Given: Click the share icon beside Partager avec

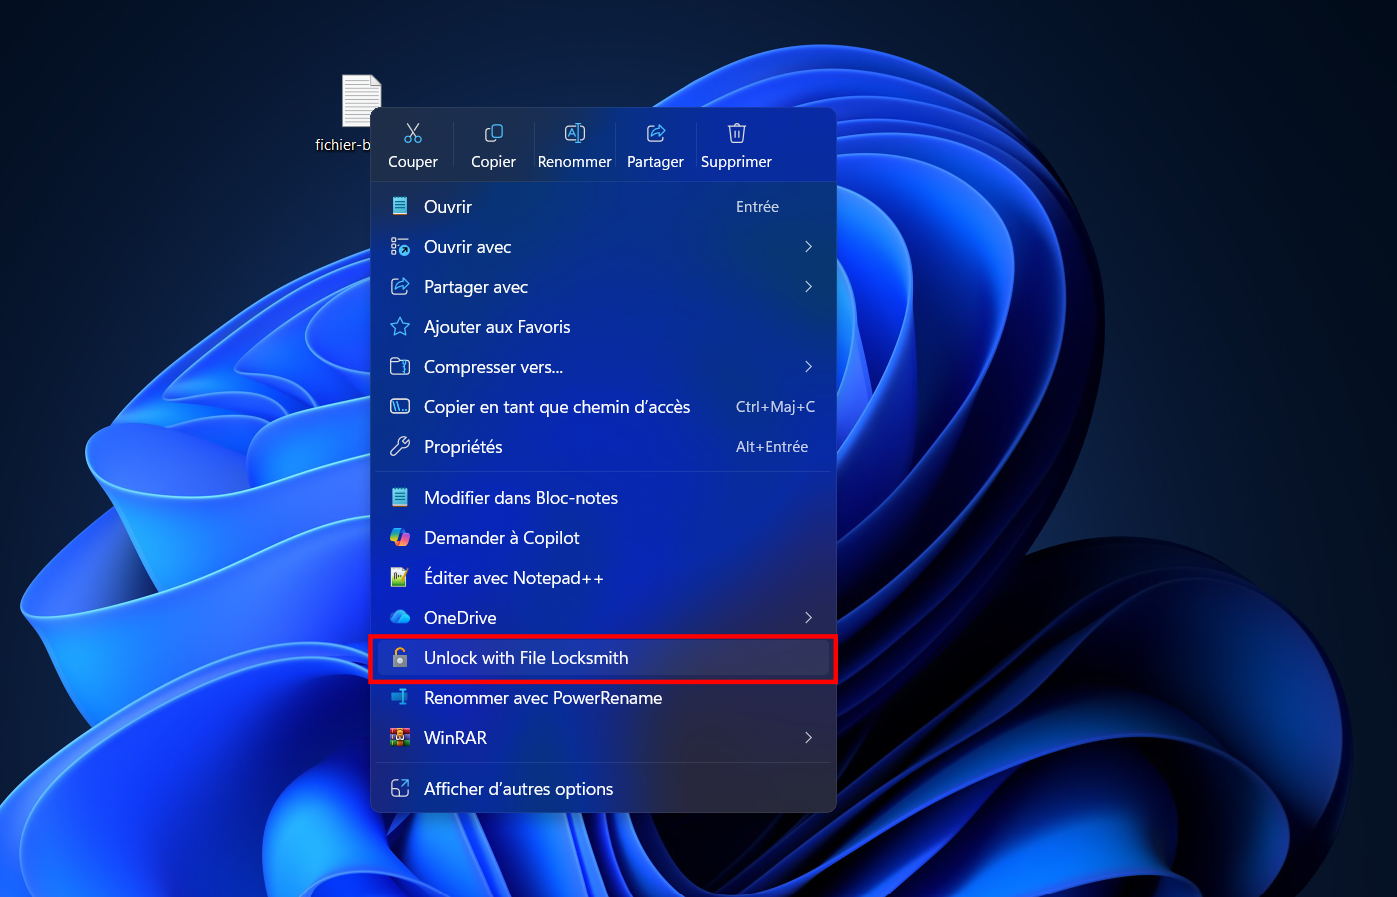Looking at the screenshot, I should pyautogui.click(x=400, y=287).
